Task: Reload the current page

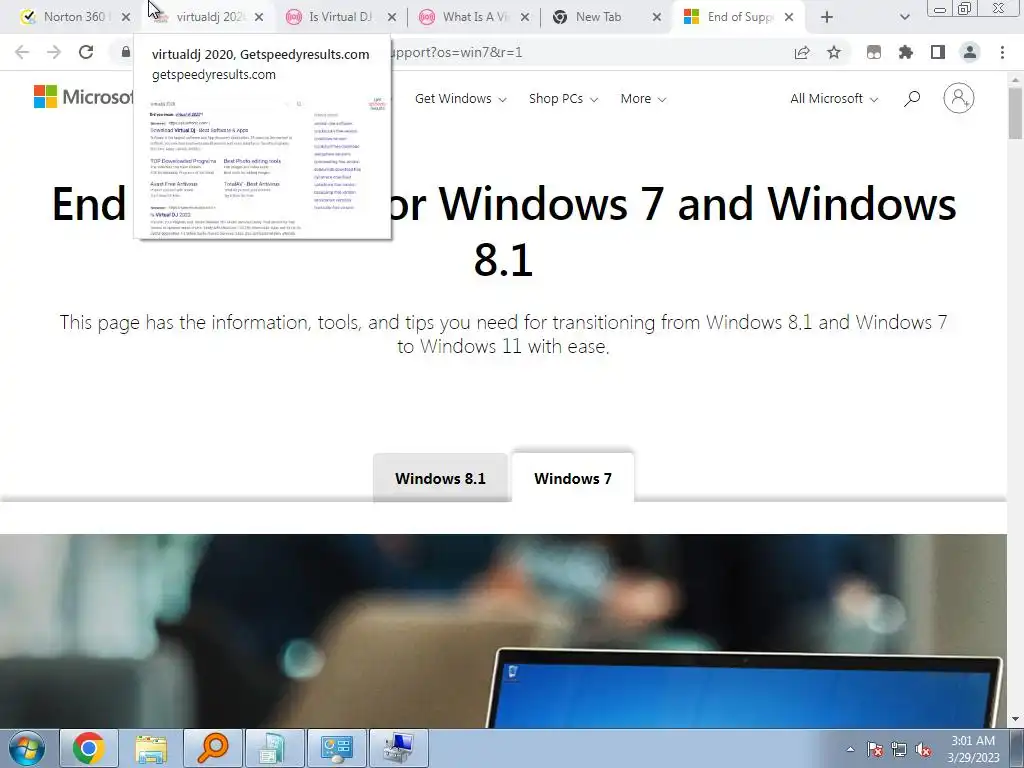Action: click(86, 52)
